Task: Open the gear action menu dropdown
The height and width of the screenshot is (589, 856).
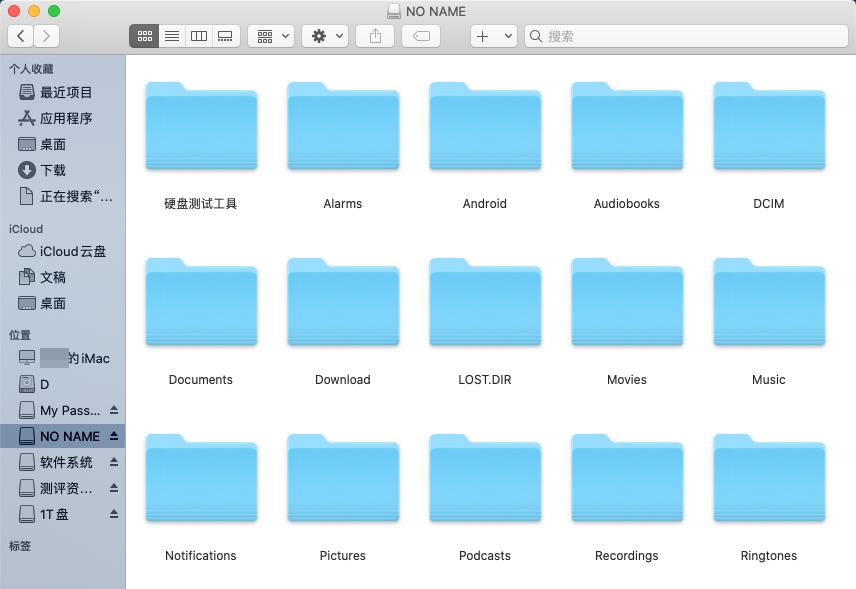Action: (326, 36)
